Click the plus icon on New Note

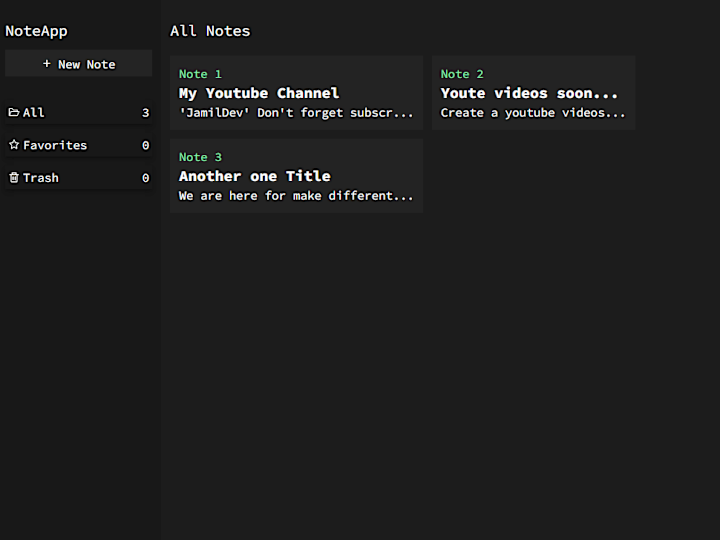(x=46, y=64)
